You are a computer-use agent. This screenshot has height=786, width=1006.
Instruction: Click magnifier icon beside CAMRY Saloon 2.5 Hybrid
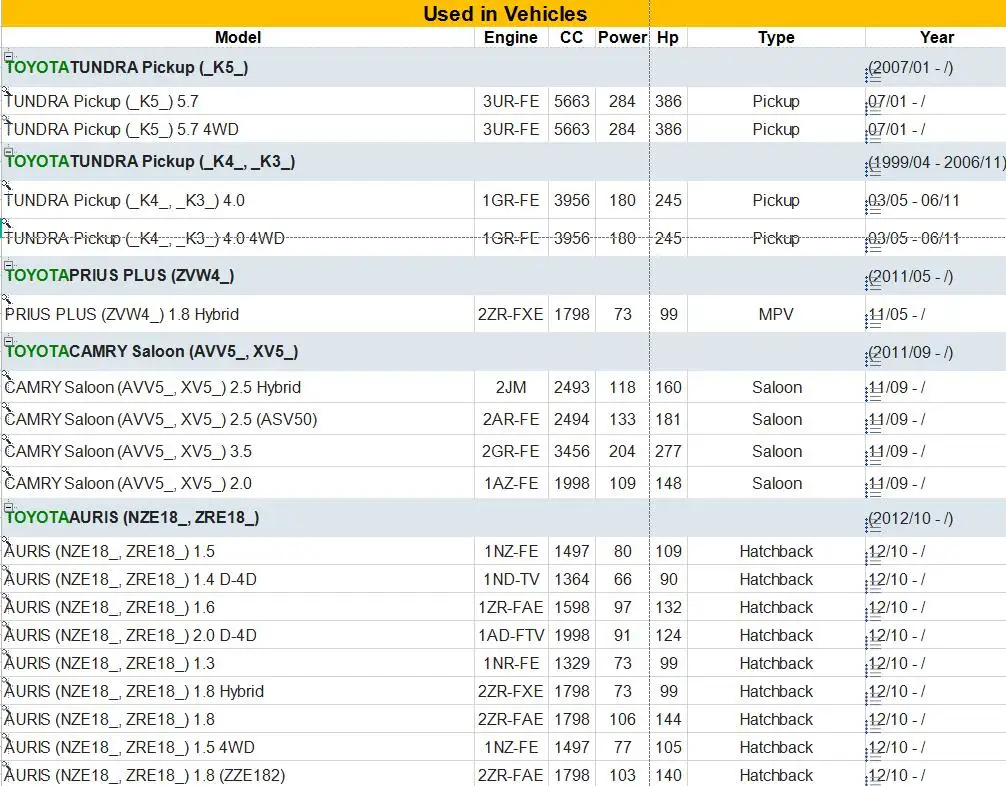tap(6, 375)
